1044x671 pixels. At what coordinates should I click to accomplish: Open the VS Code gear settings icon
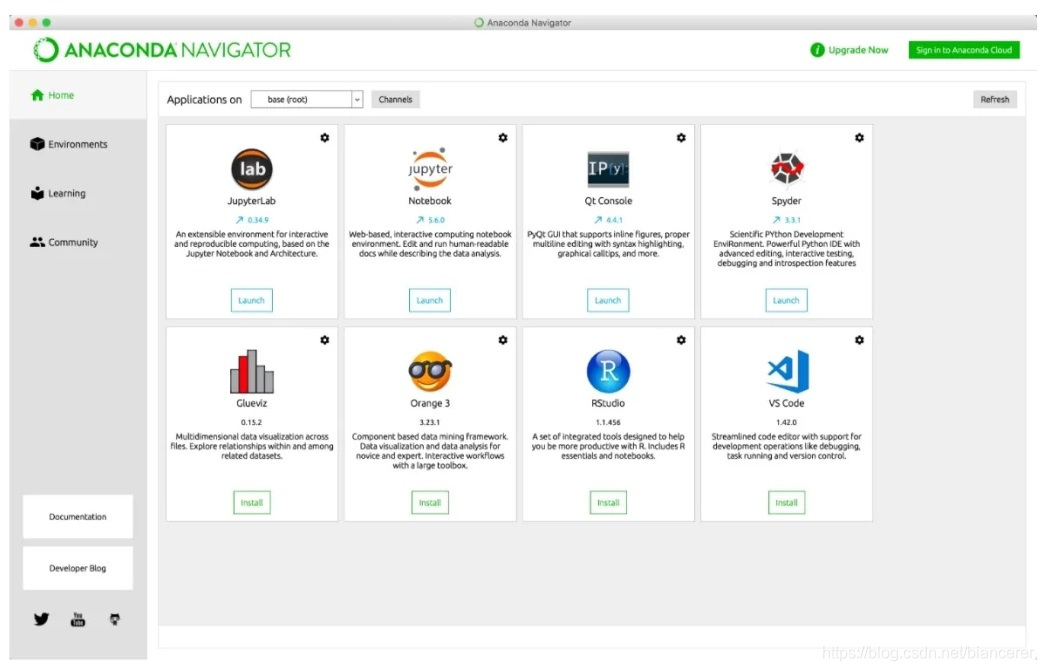pyautogui.click(x=860, y=340)
